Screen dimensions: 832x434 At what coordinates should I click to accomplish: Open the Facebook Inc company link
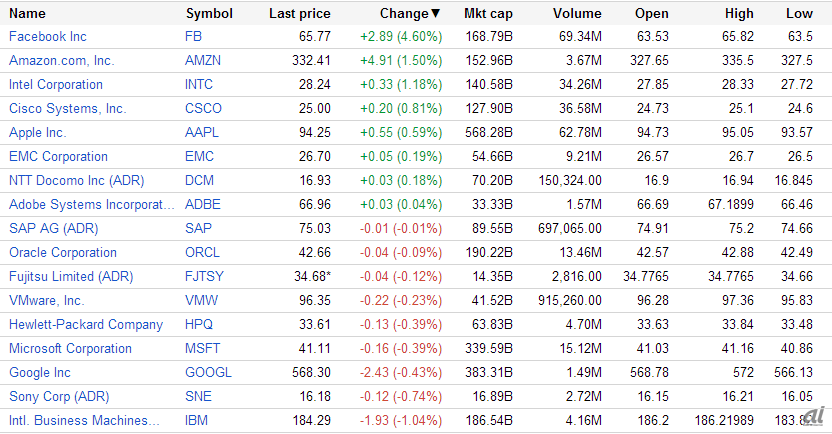(x=48, y=36)
